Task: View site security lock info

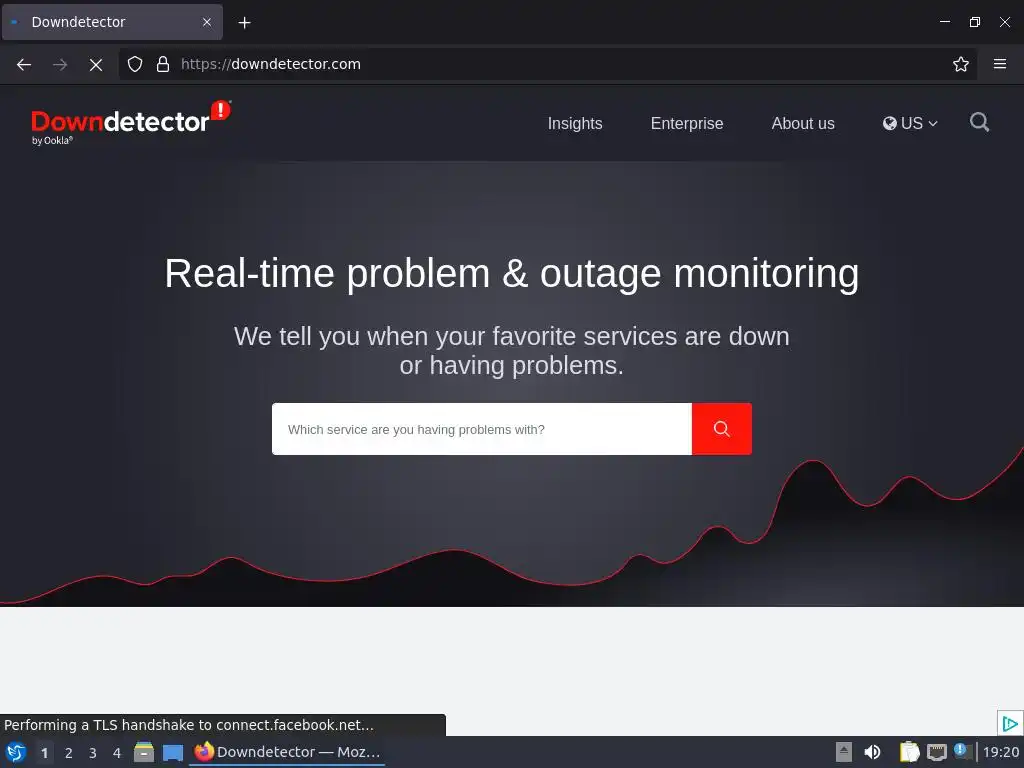Action: click(x=163, y=64)
